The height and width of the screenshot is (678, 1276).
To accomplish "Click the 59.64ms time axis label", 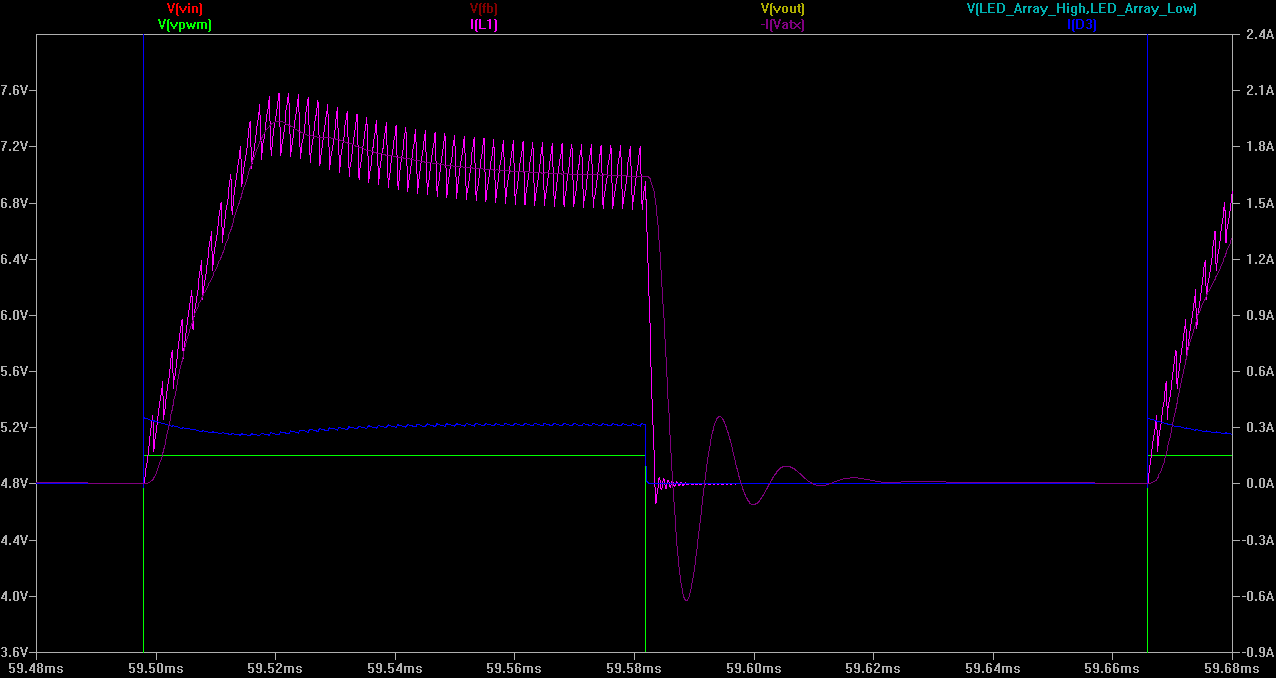I will coord(992,668).
